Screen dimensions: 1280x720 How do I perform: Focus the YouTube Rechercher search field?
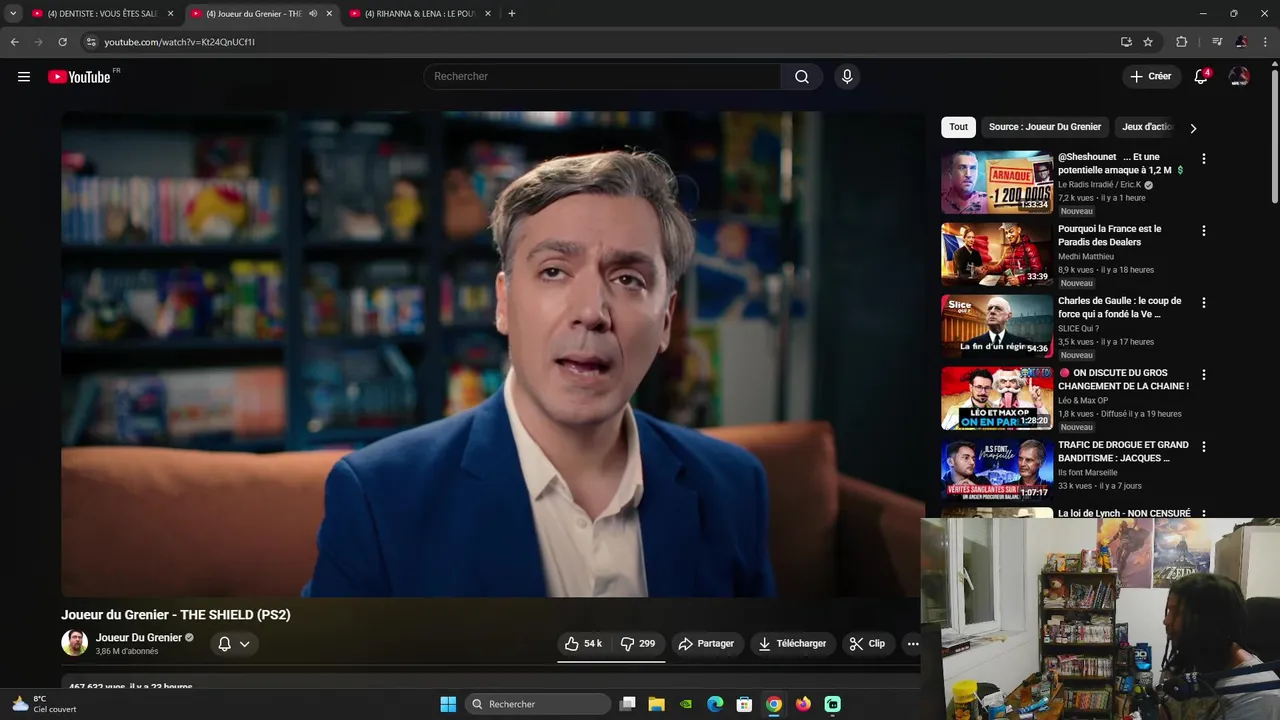pos(602,77)
